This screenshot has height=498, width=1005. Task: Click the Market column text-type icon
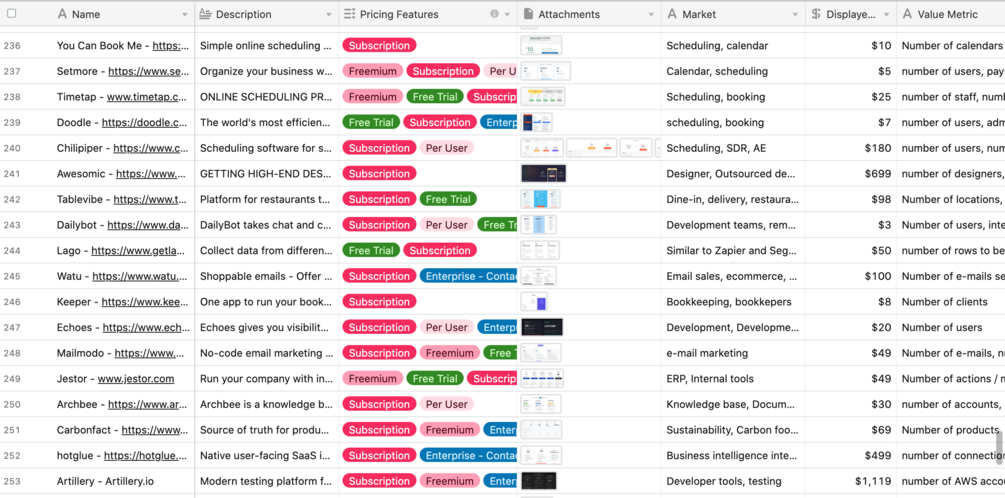[x=672, y=14]
